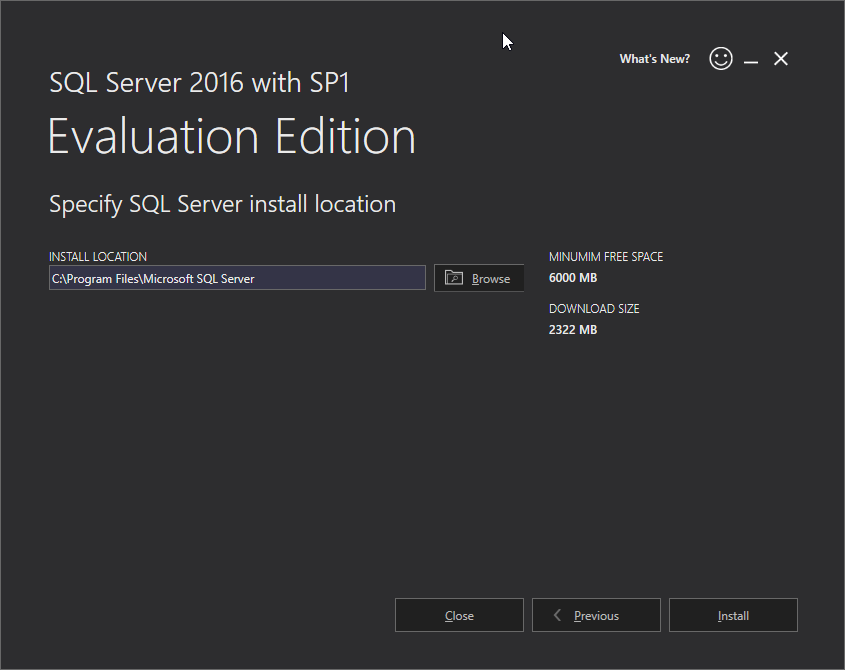
Task: Open the What's New? link
Action: [x=654, y=59]
